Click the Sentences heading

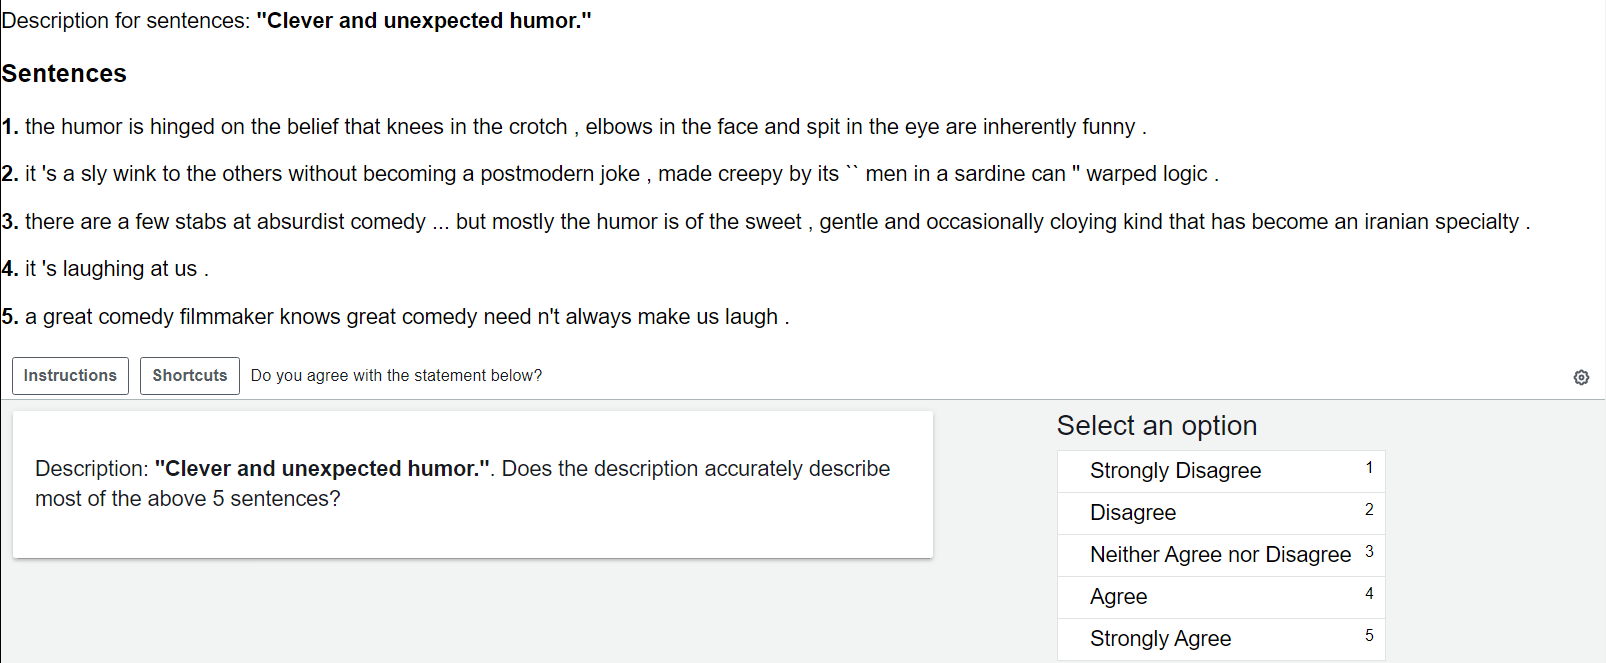[x=64, y=74]
